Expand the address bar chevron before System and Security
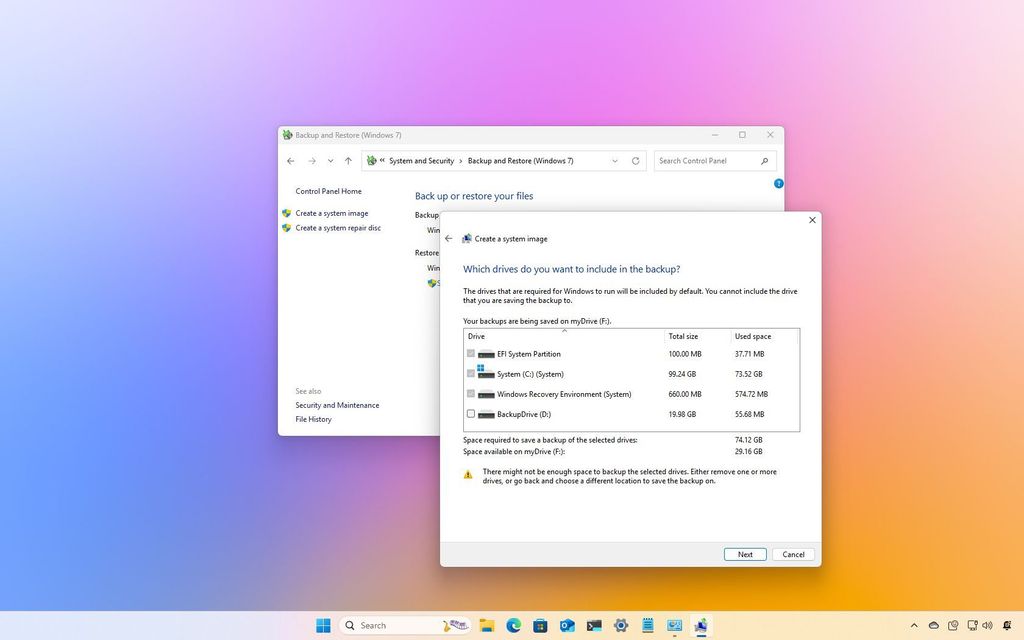The image size is (1024, 640). coord(381,160)
